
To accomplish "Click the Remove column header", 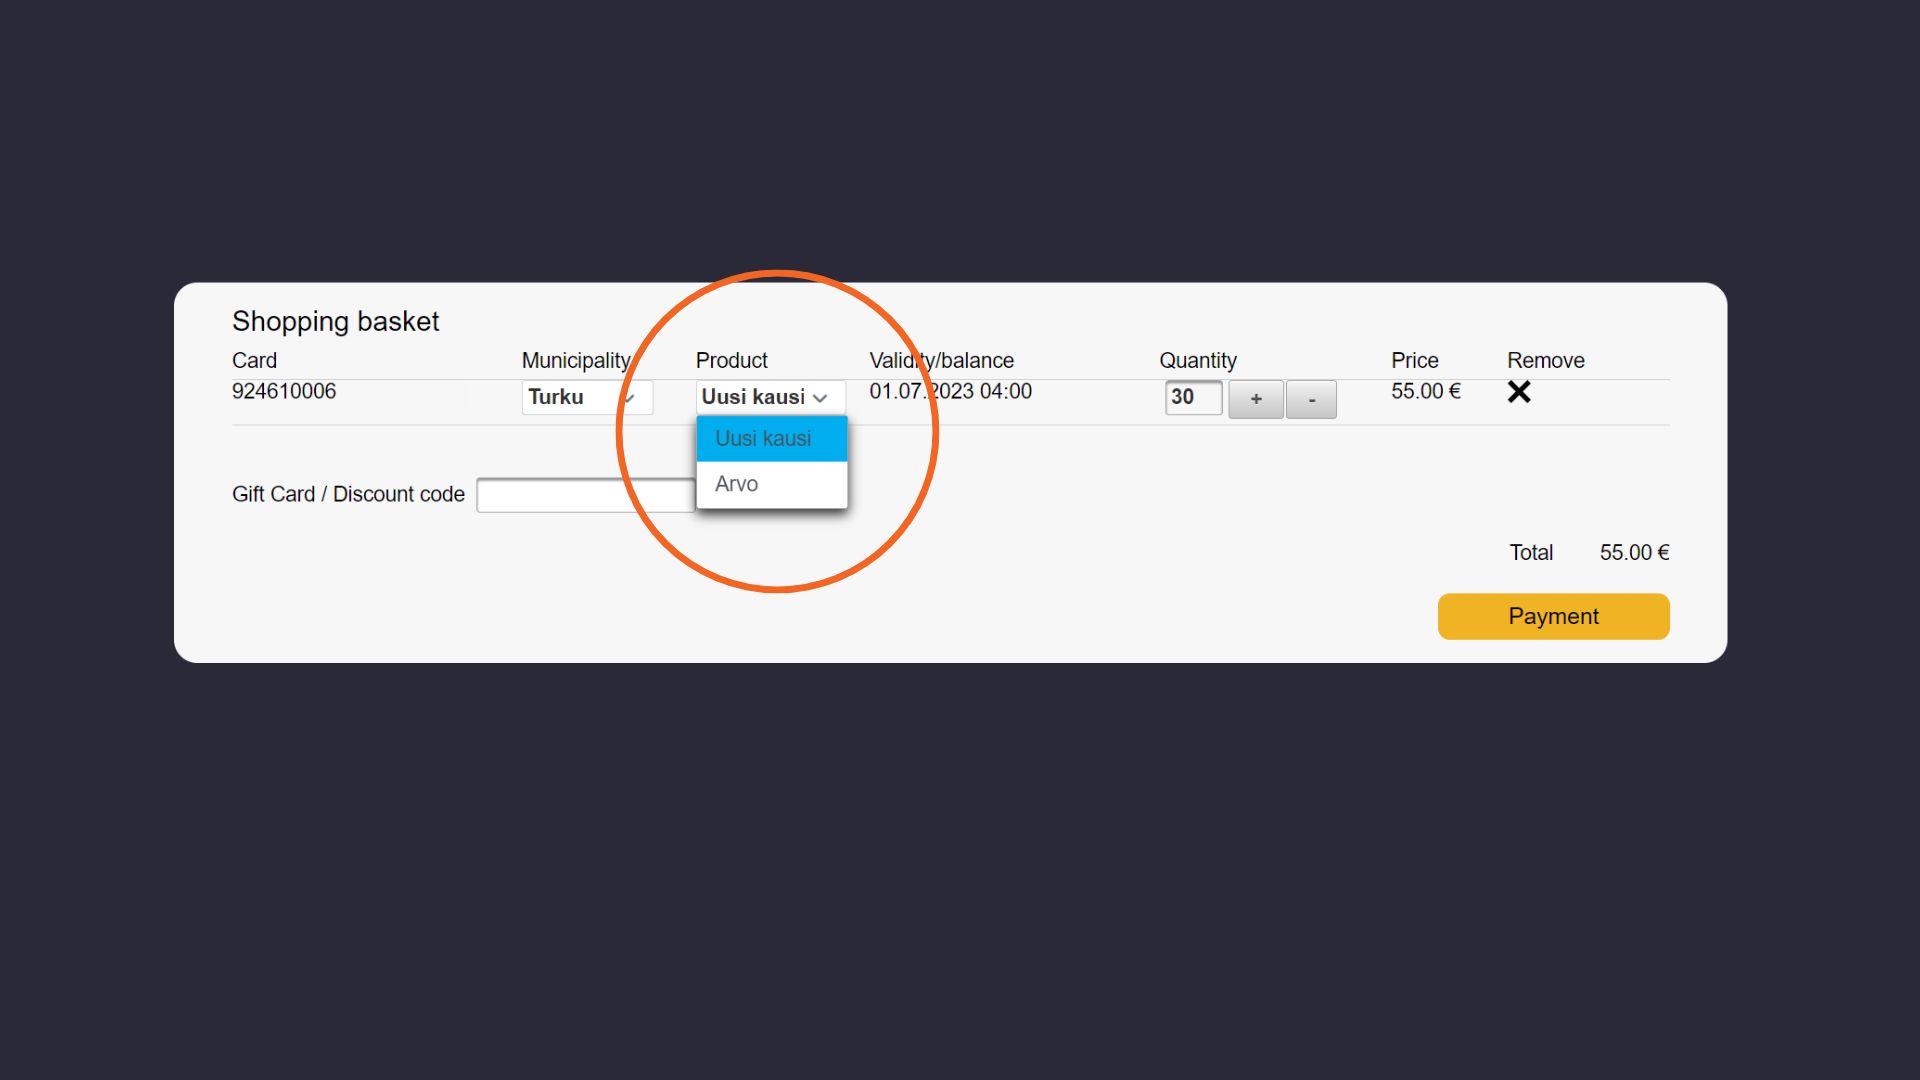I will pos(1545,360).
